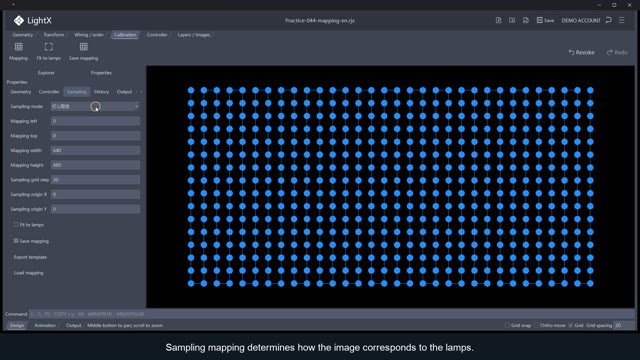Click the Mapping width field showing 640
This screenshot has height=360, width=640.
click(95, 150)
